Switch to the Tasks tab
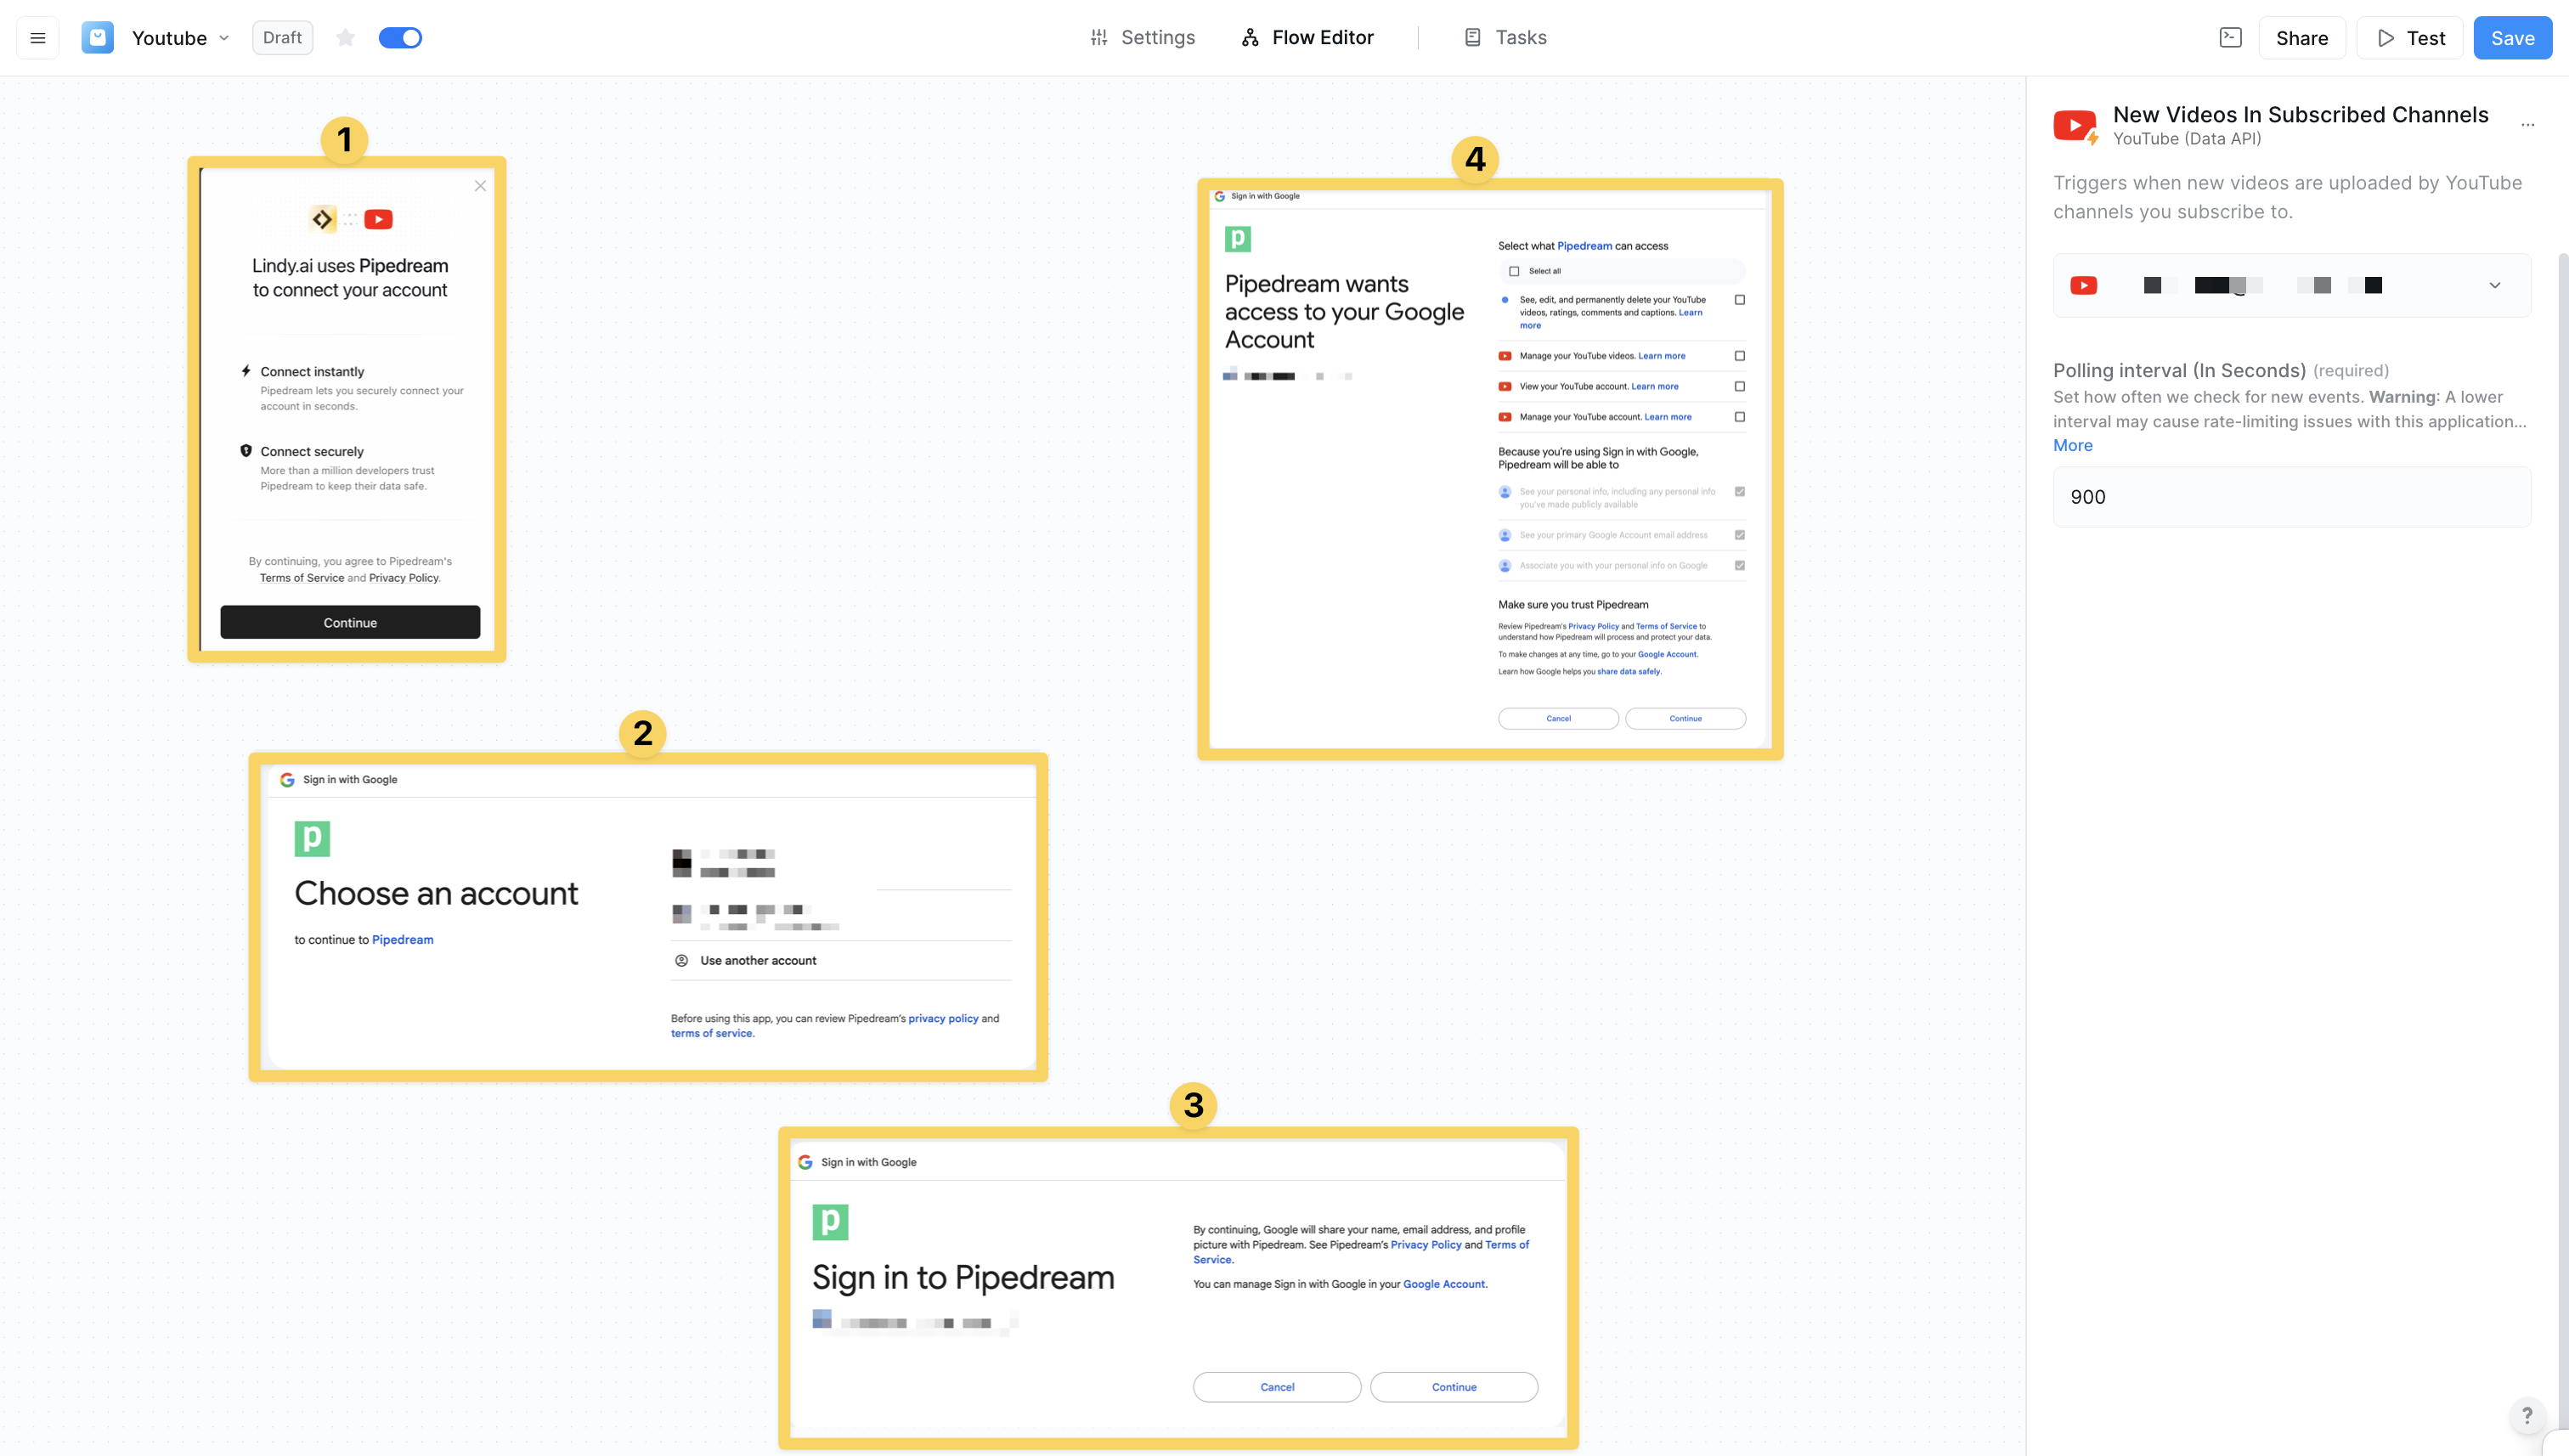This screenshot has height=1456, width=2569. click(x=1505, y=38)
